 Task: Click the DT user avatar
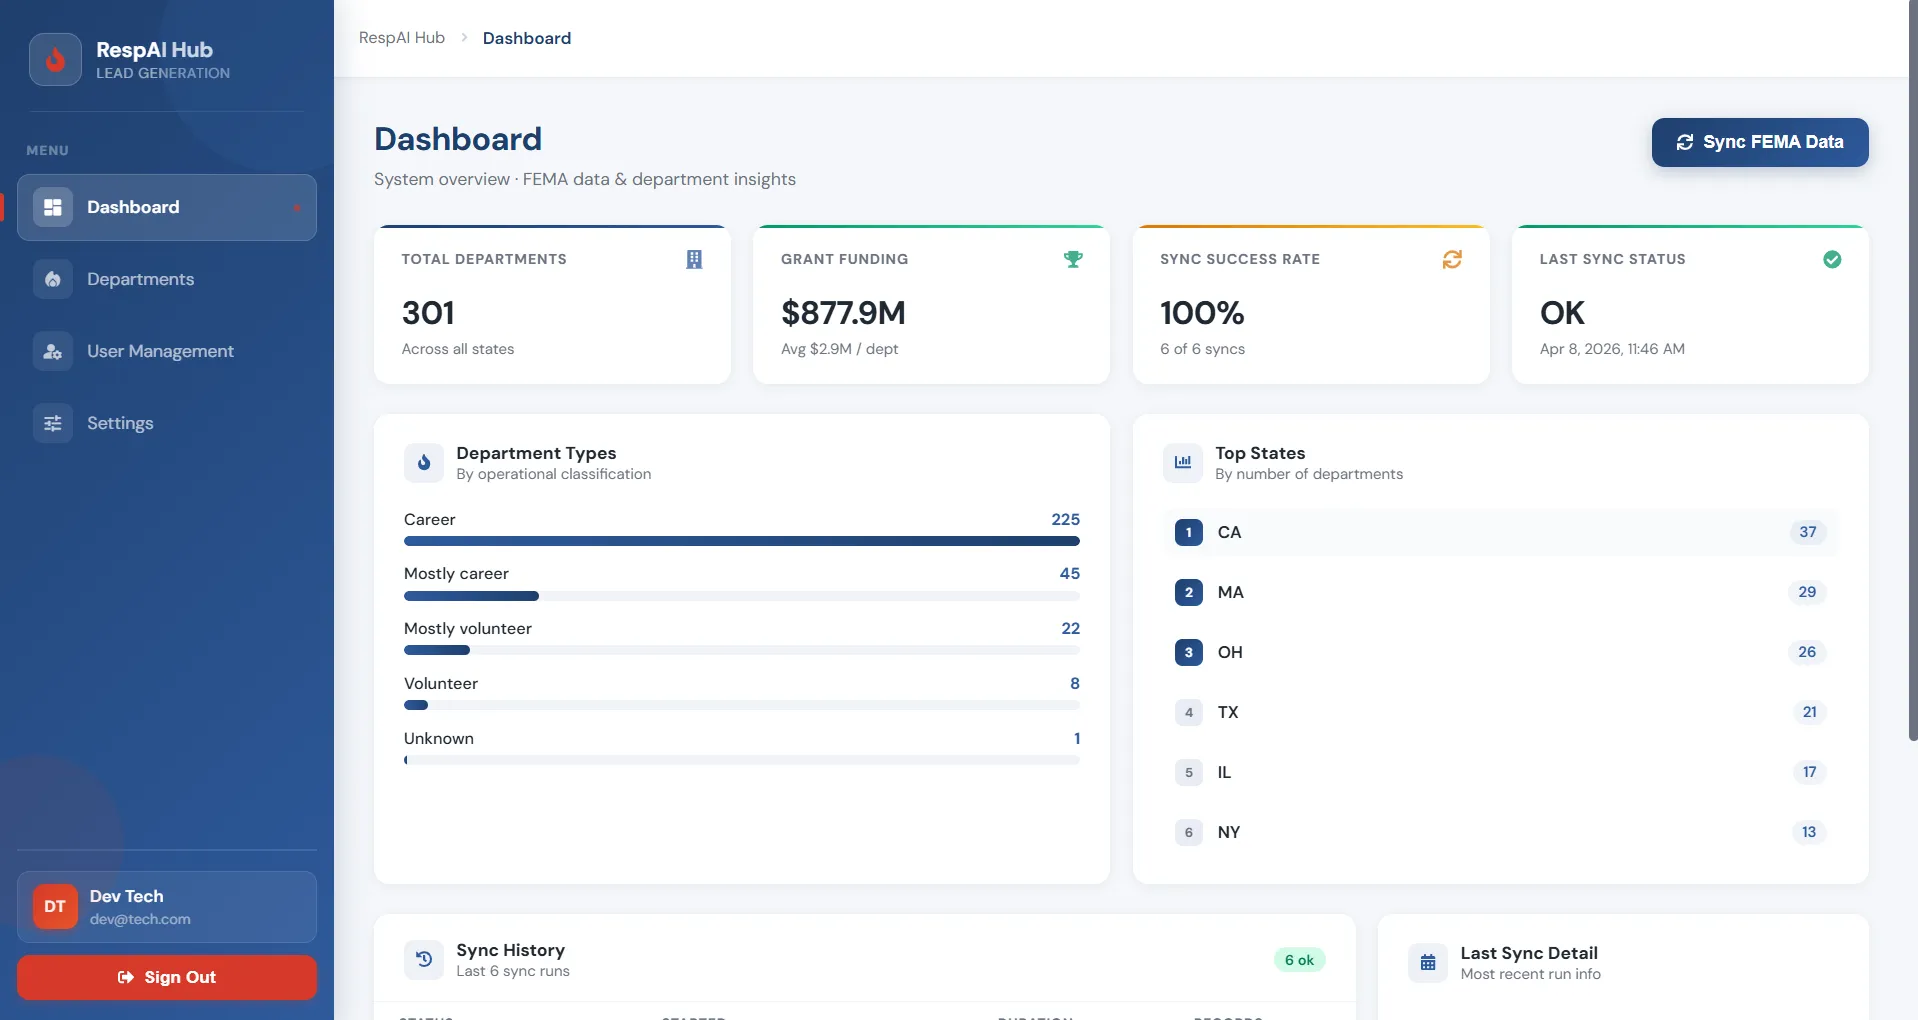pyautogui.click(x=55, y=907)
